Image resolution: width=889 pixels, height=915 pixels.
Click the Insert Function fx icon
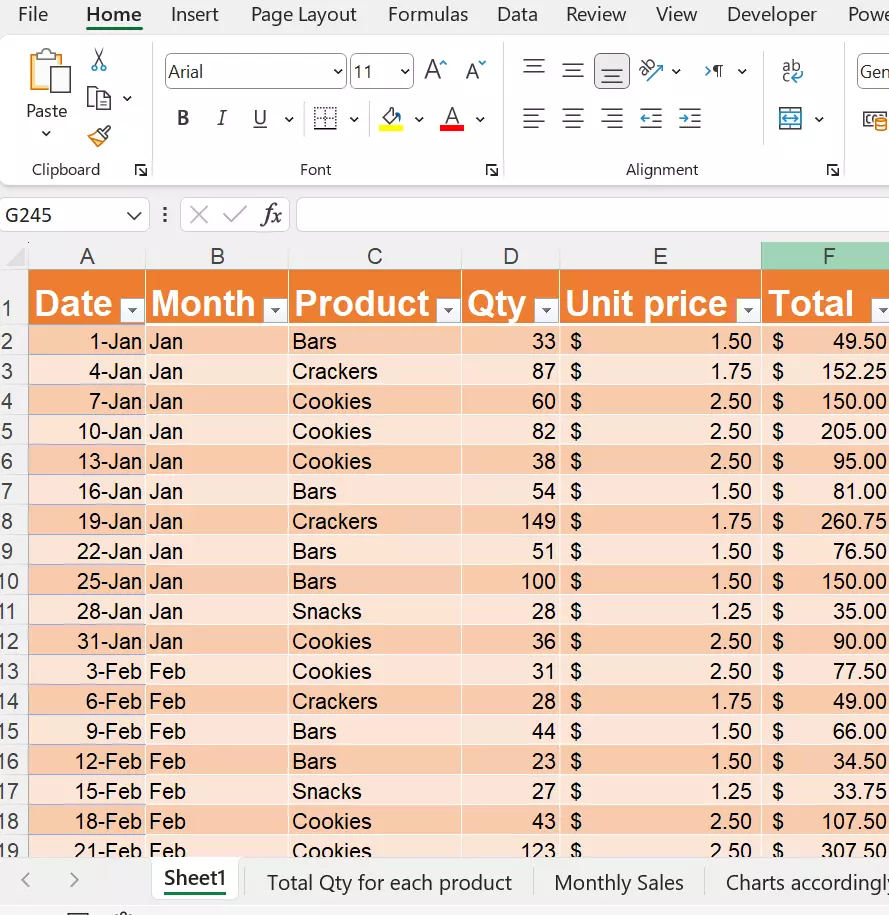[271, 215]
